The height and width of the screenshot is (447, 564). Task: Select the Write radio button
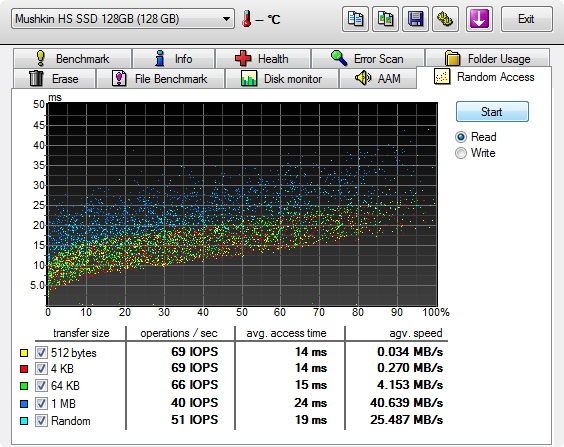click(x=461, y=153)
